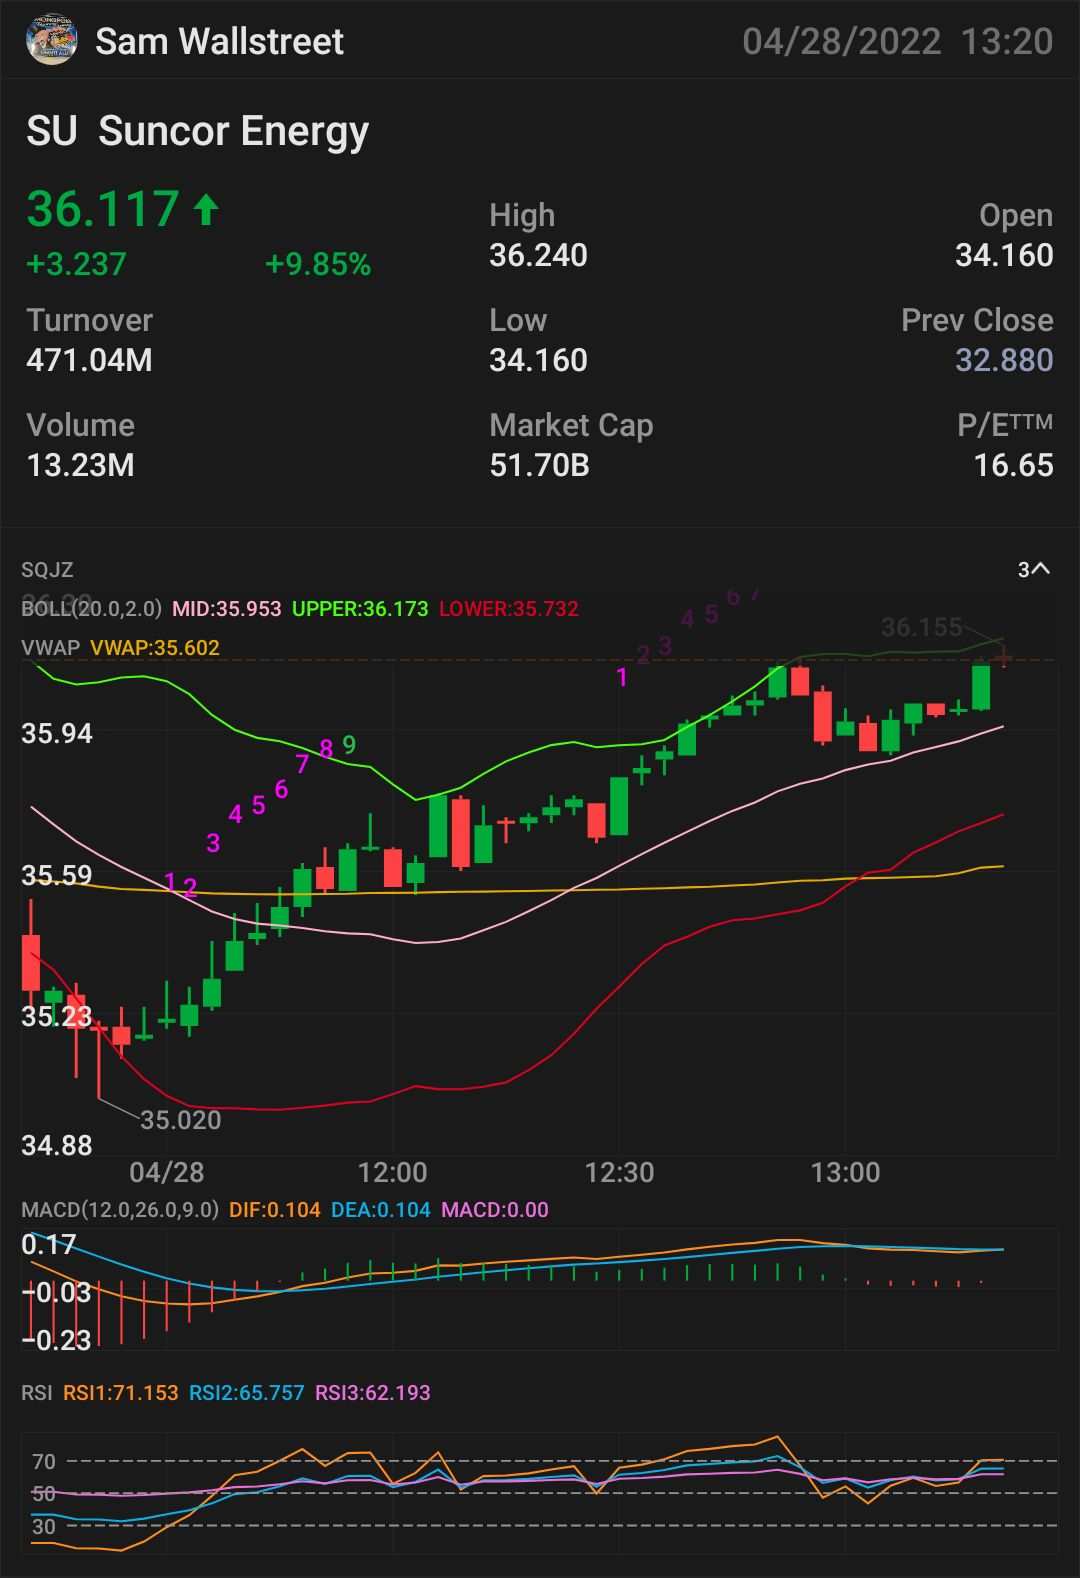
Task: Open the RSI indicator label
Action: (x=37, y=1392)
